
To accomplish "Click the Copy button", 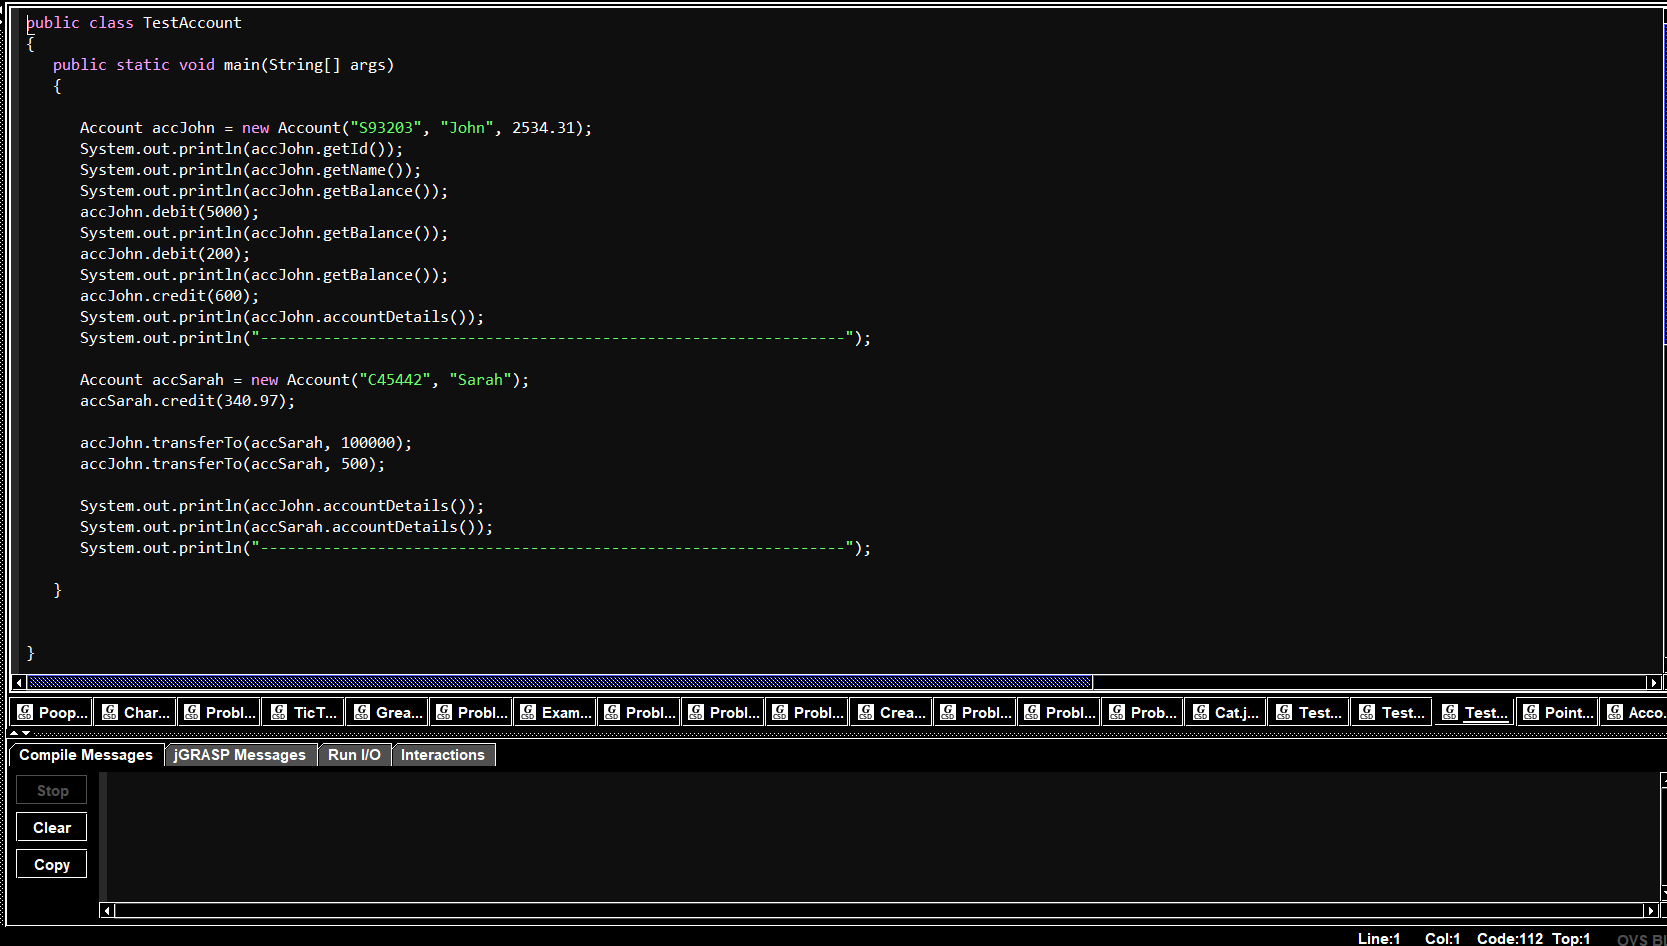I will 51,863.
